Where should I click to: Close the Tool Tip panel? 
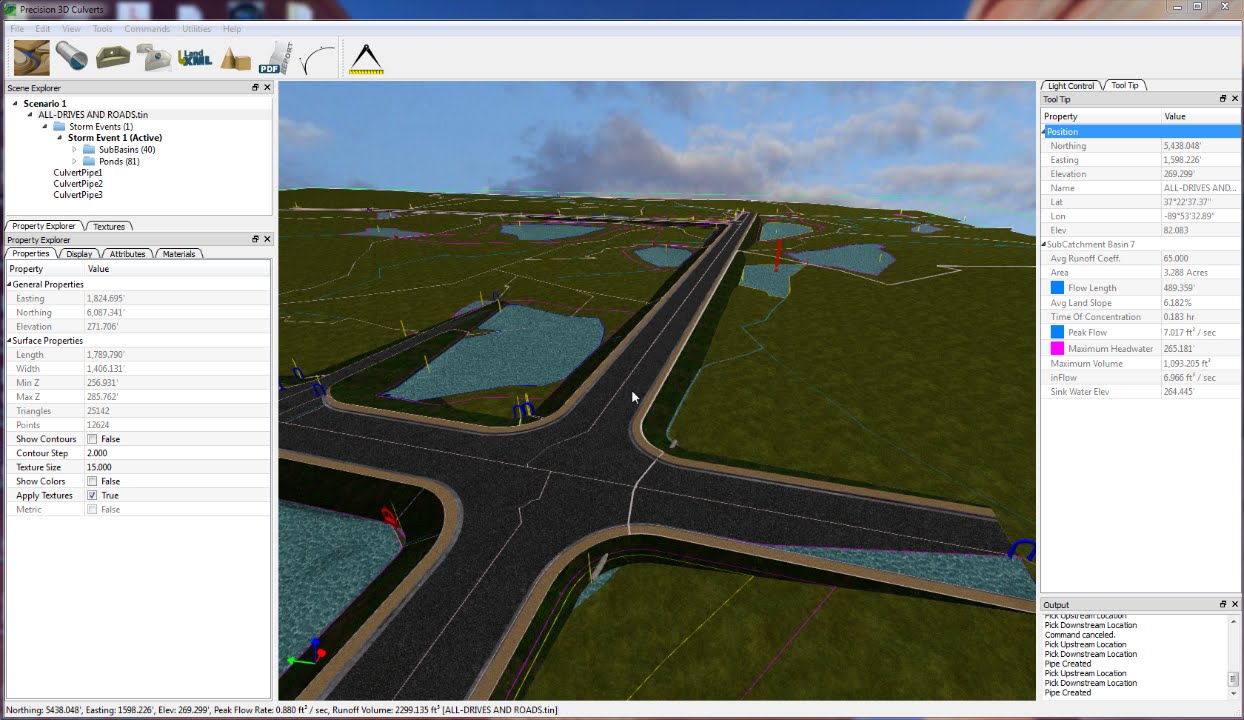pos(1235,99)
